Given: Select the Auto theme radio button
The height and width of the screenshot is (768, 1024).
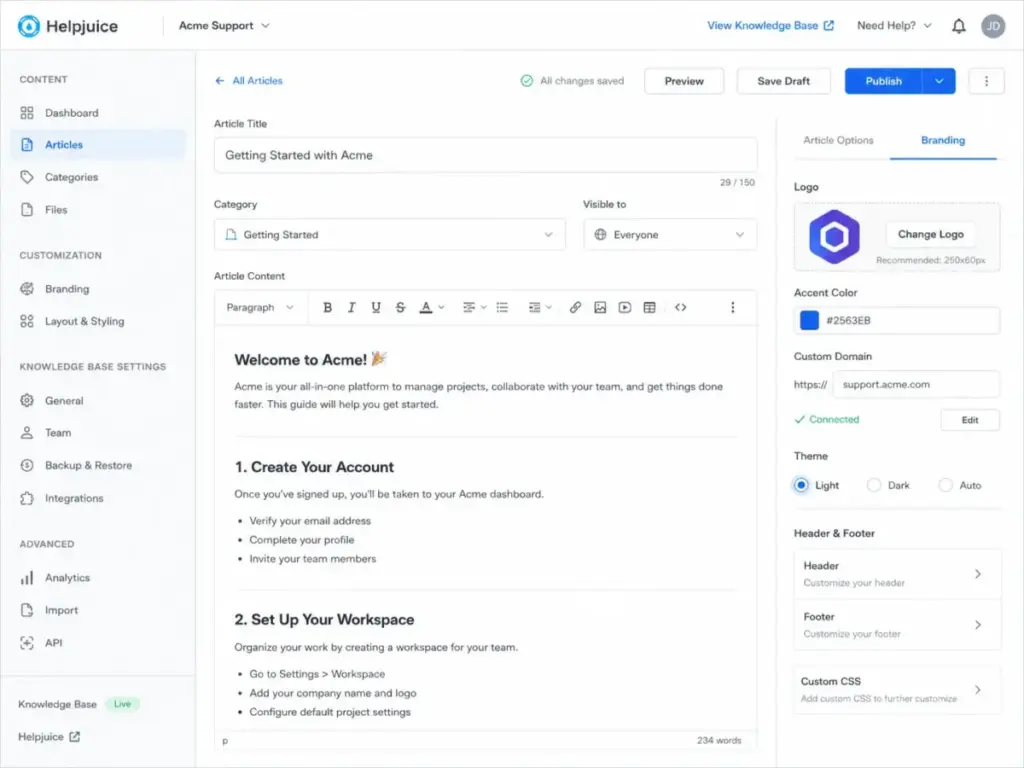Looking at the screenshot, I should tap(945, 485).
